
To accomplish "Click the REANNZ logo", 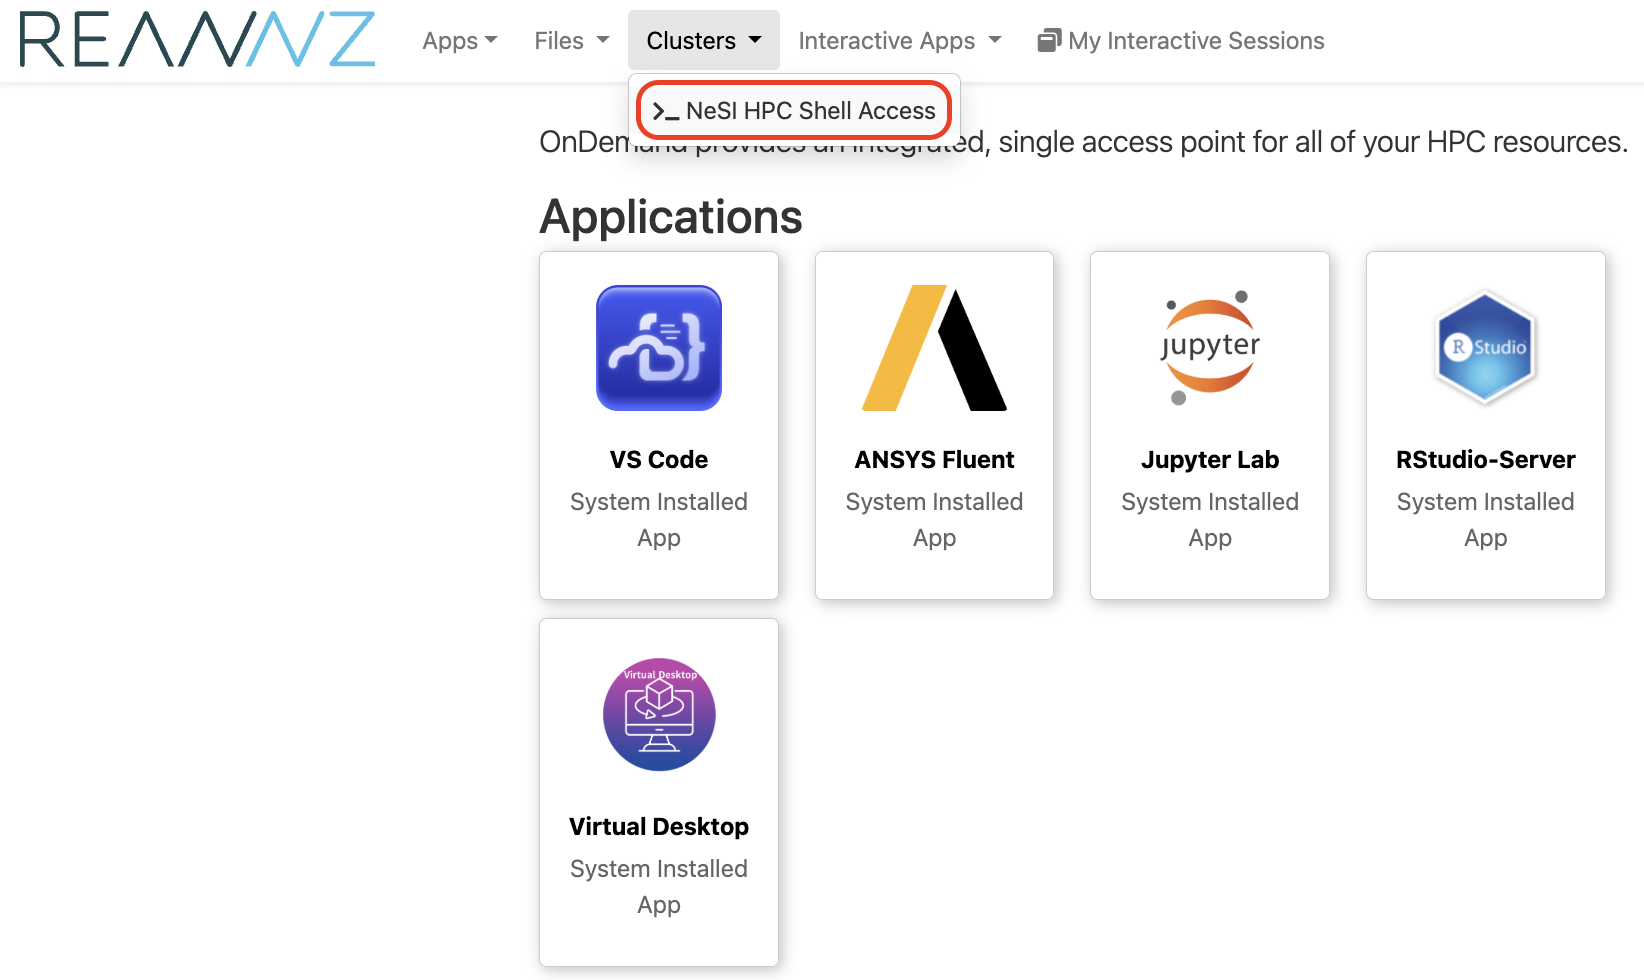I will (x=197, y=40).
